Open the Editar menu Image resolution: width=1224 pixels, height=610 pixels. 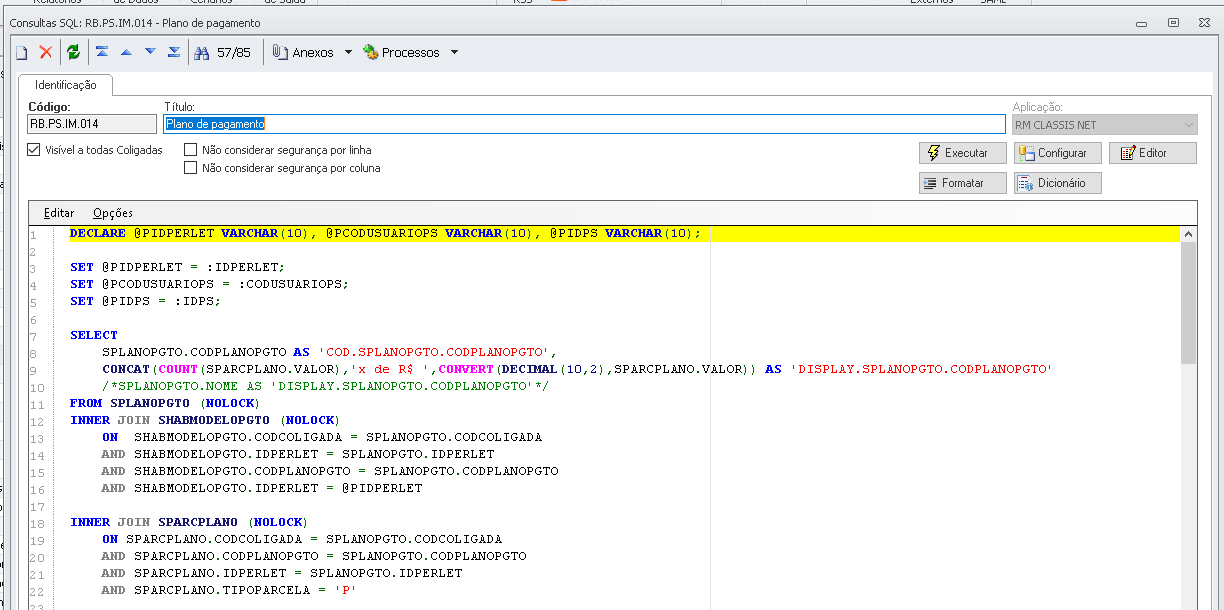coord(59,213)
